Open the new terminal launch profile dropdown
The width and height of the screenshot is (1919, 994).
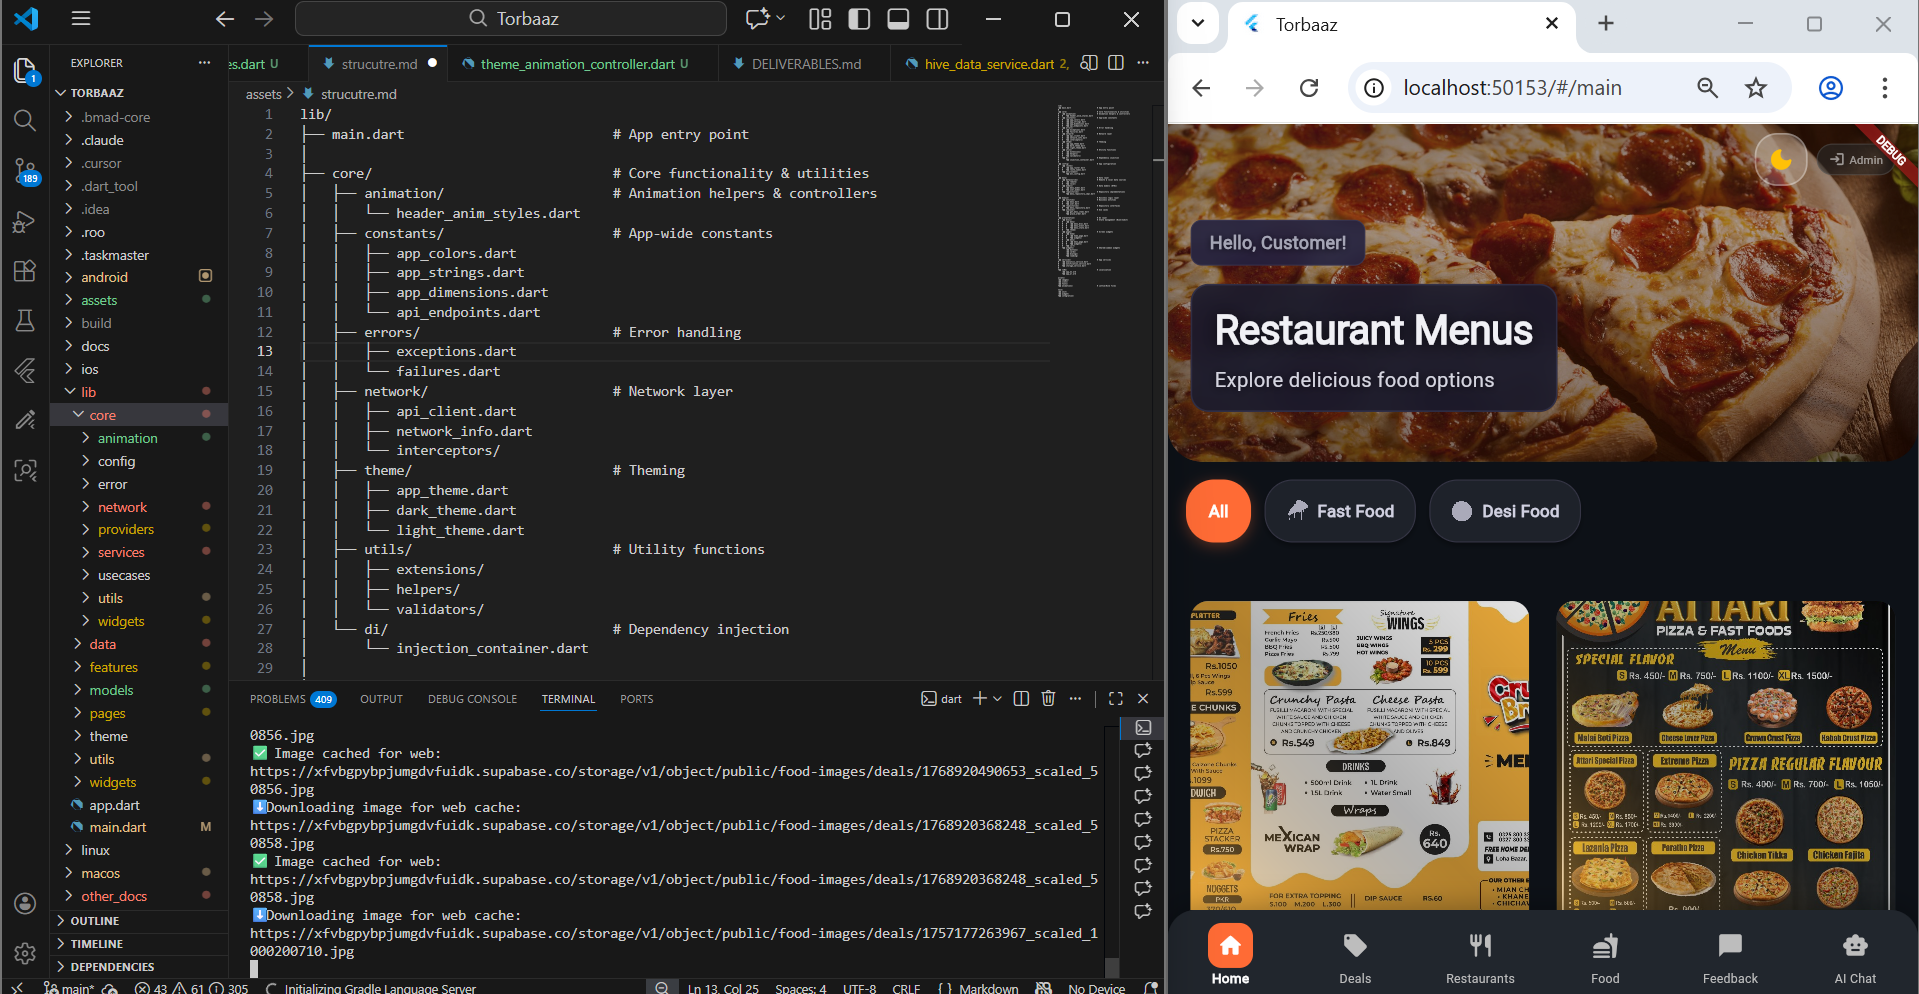(997, 699)
